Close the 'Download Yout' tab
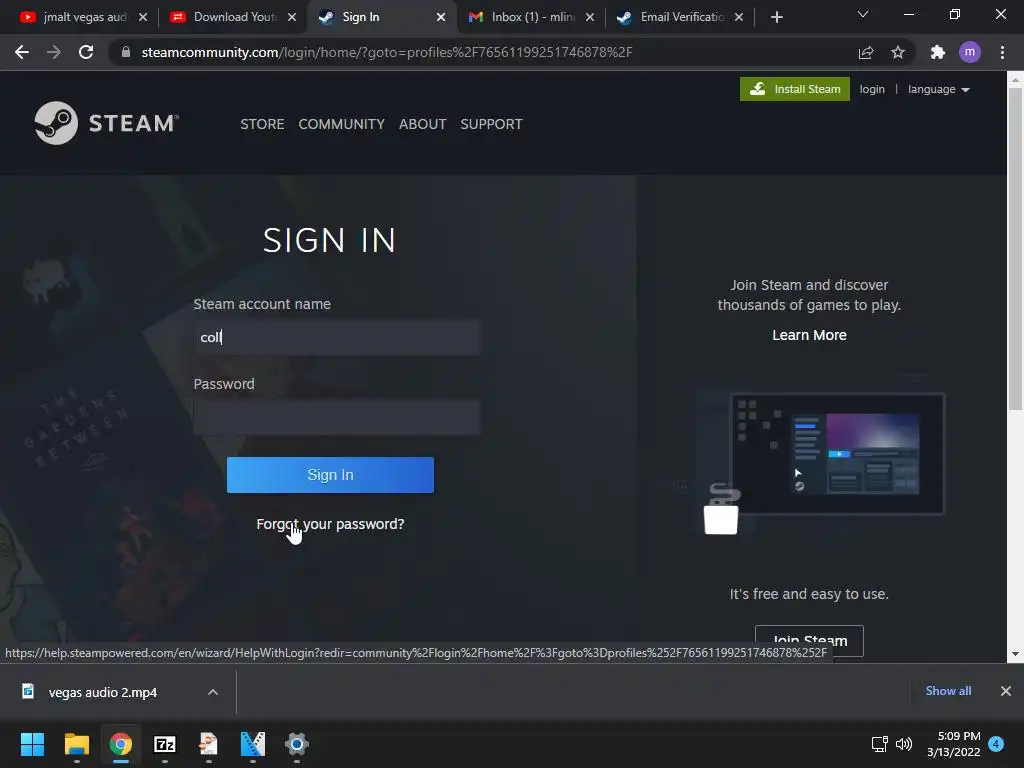 point(292,17)
